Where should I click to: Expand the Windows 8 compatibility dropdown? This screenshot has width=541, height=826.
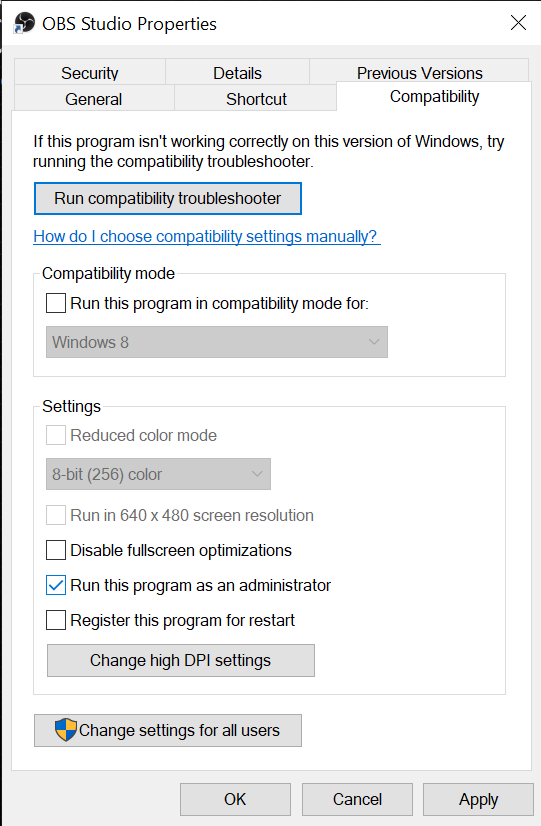pos(217,342)
